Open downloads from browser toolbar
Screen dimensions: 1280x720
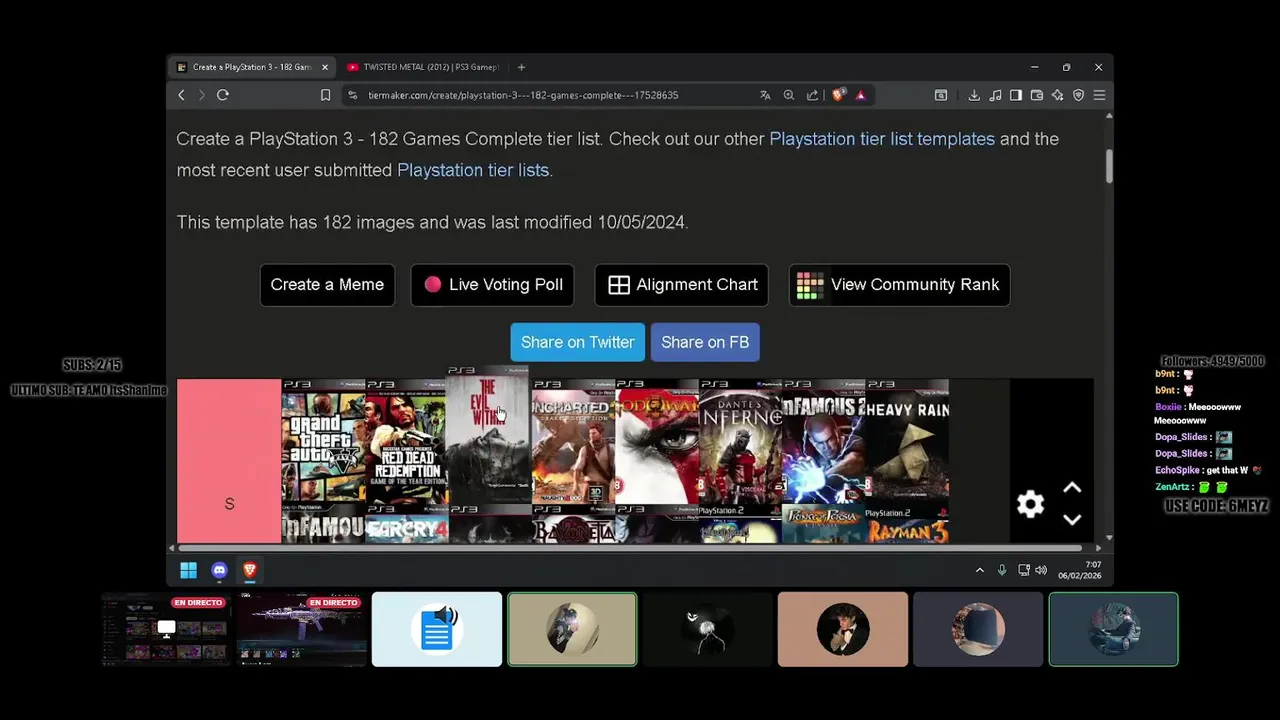974,95
